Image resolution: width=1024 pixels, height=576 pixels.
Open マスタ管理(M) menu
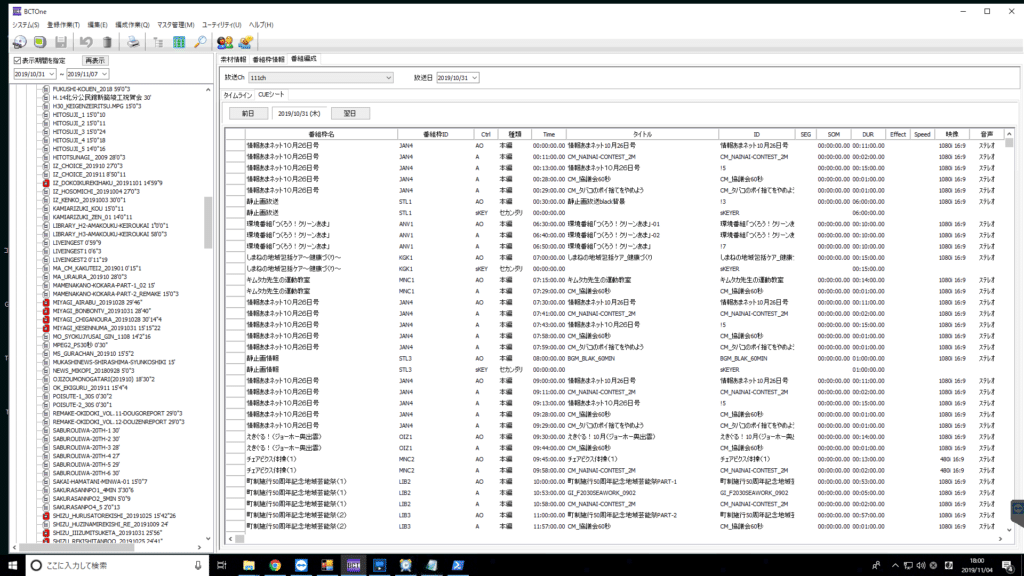coord(176,25)
